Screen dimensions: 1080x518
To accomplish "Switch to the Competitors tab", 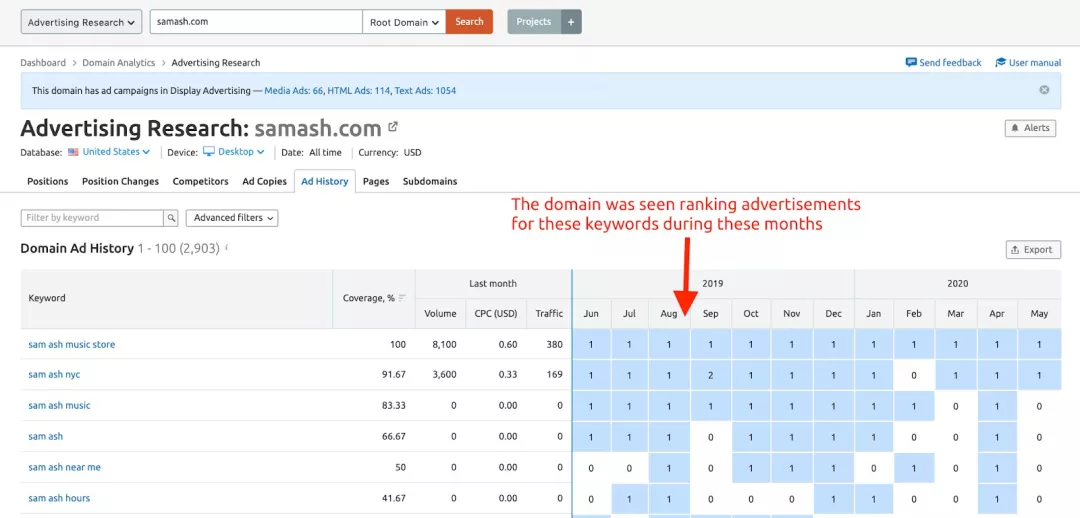I will (x=200, y=181).
